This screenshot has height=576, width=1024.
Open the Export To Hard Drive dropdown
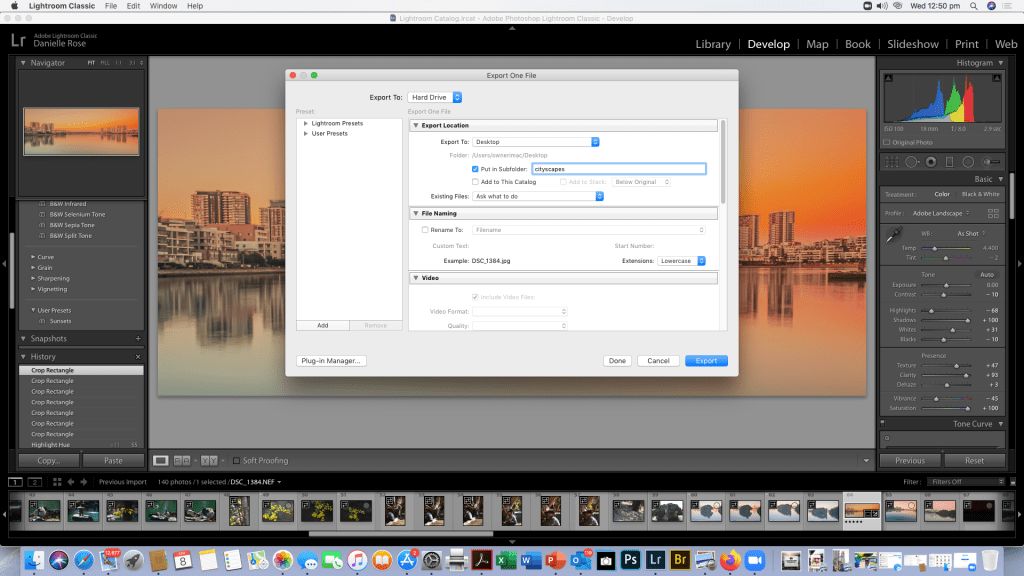click(435, 97)
